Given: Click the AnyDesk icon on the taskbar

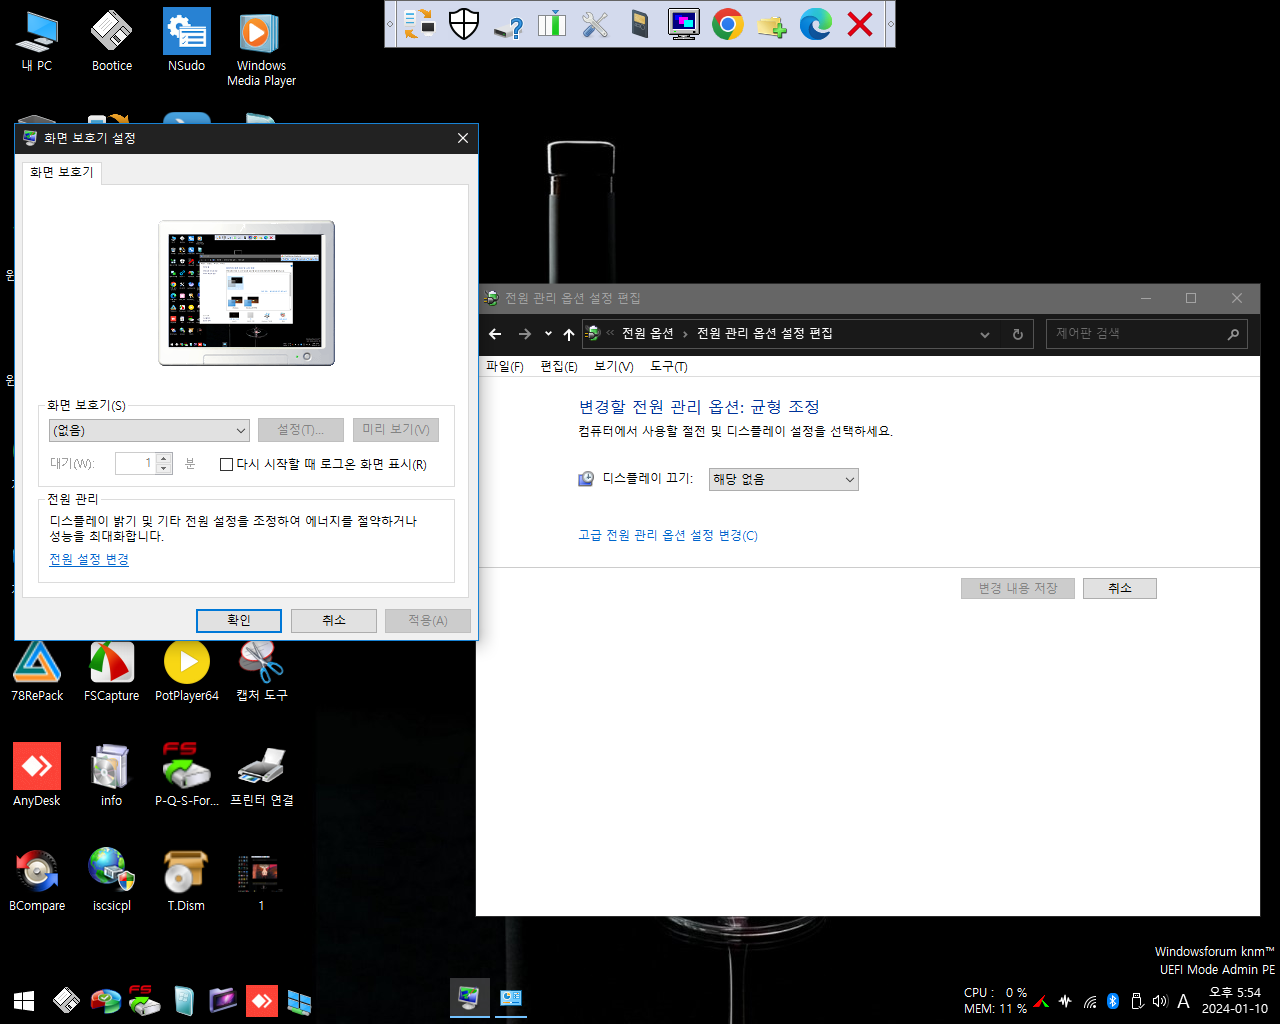Looking at the screenshot, I should (262, 1000).
